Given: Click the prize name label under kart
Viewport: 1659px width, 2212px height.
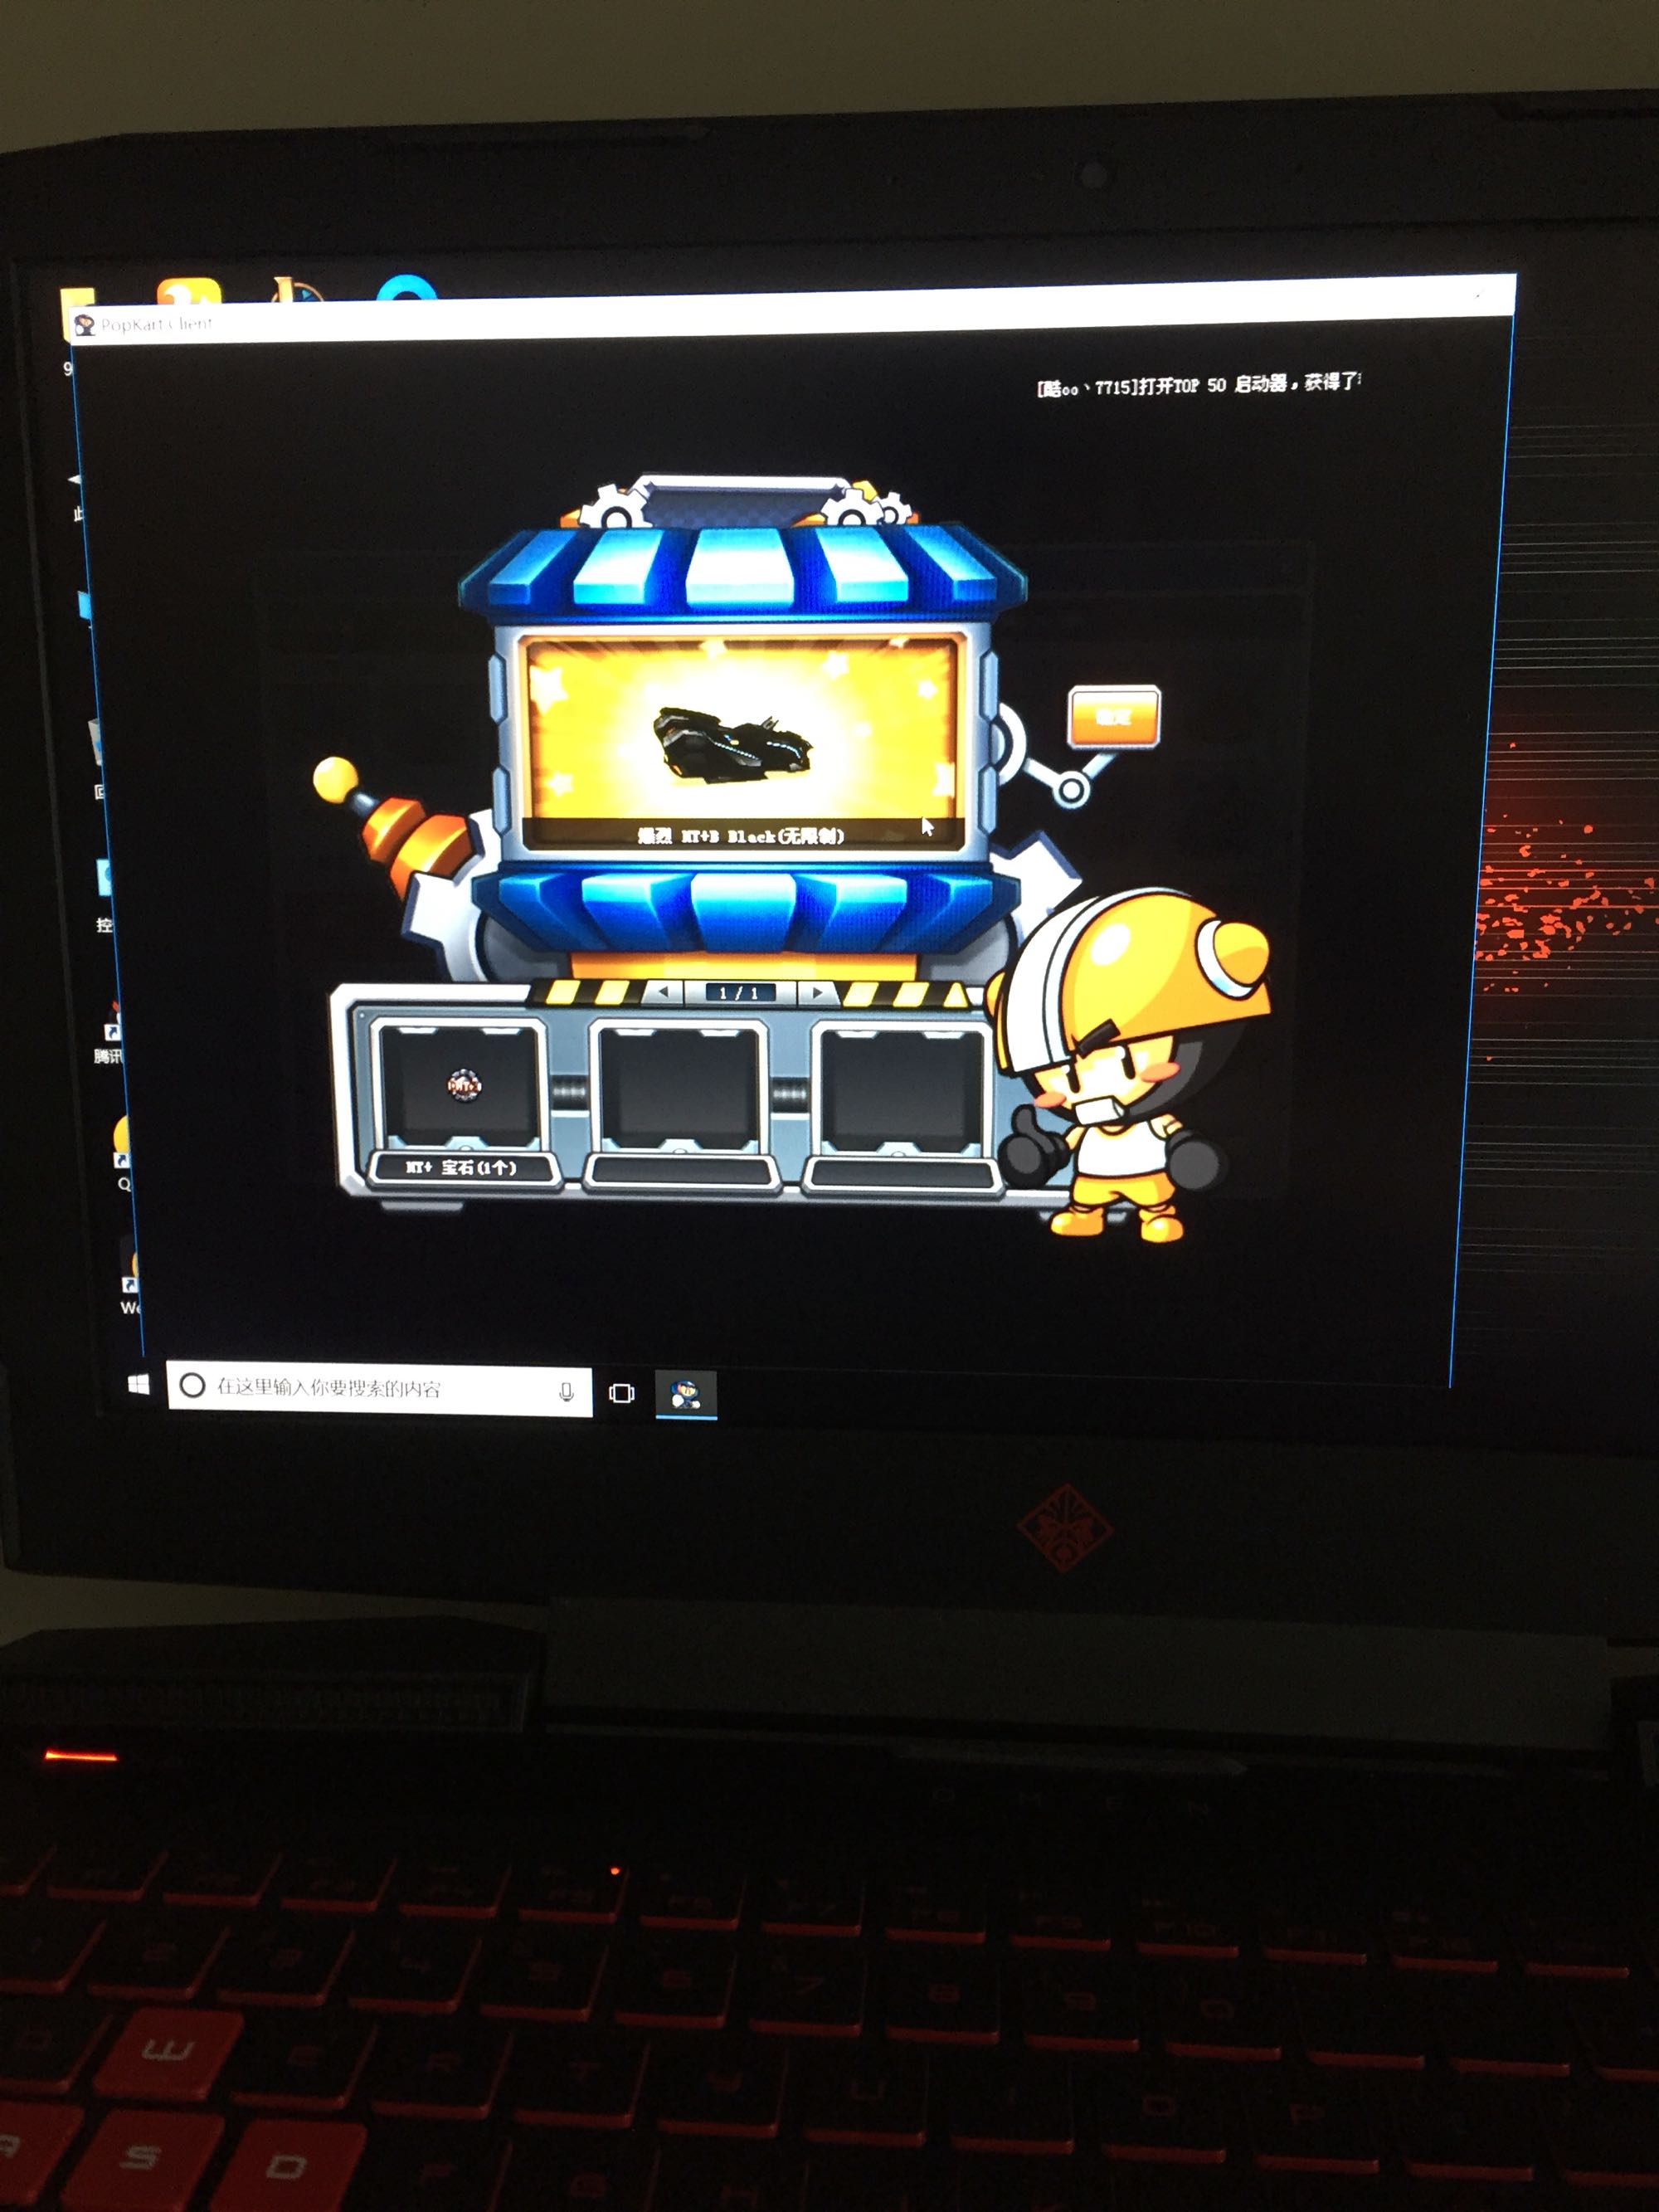Looking at the screenshot, I should pyautogui.click(x=741, y=835).
